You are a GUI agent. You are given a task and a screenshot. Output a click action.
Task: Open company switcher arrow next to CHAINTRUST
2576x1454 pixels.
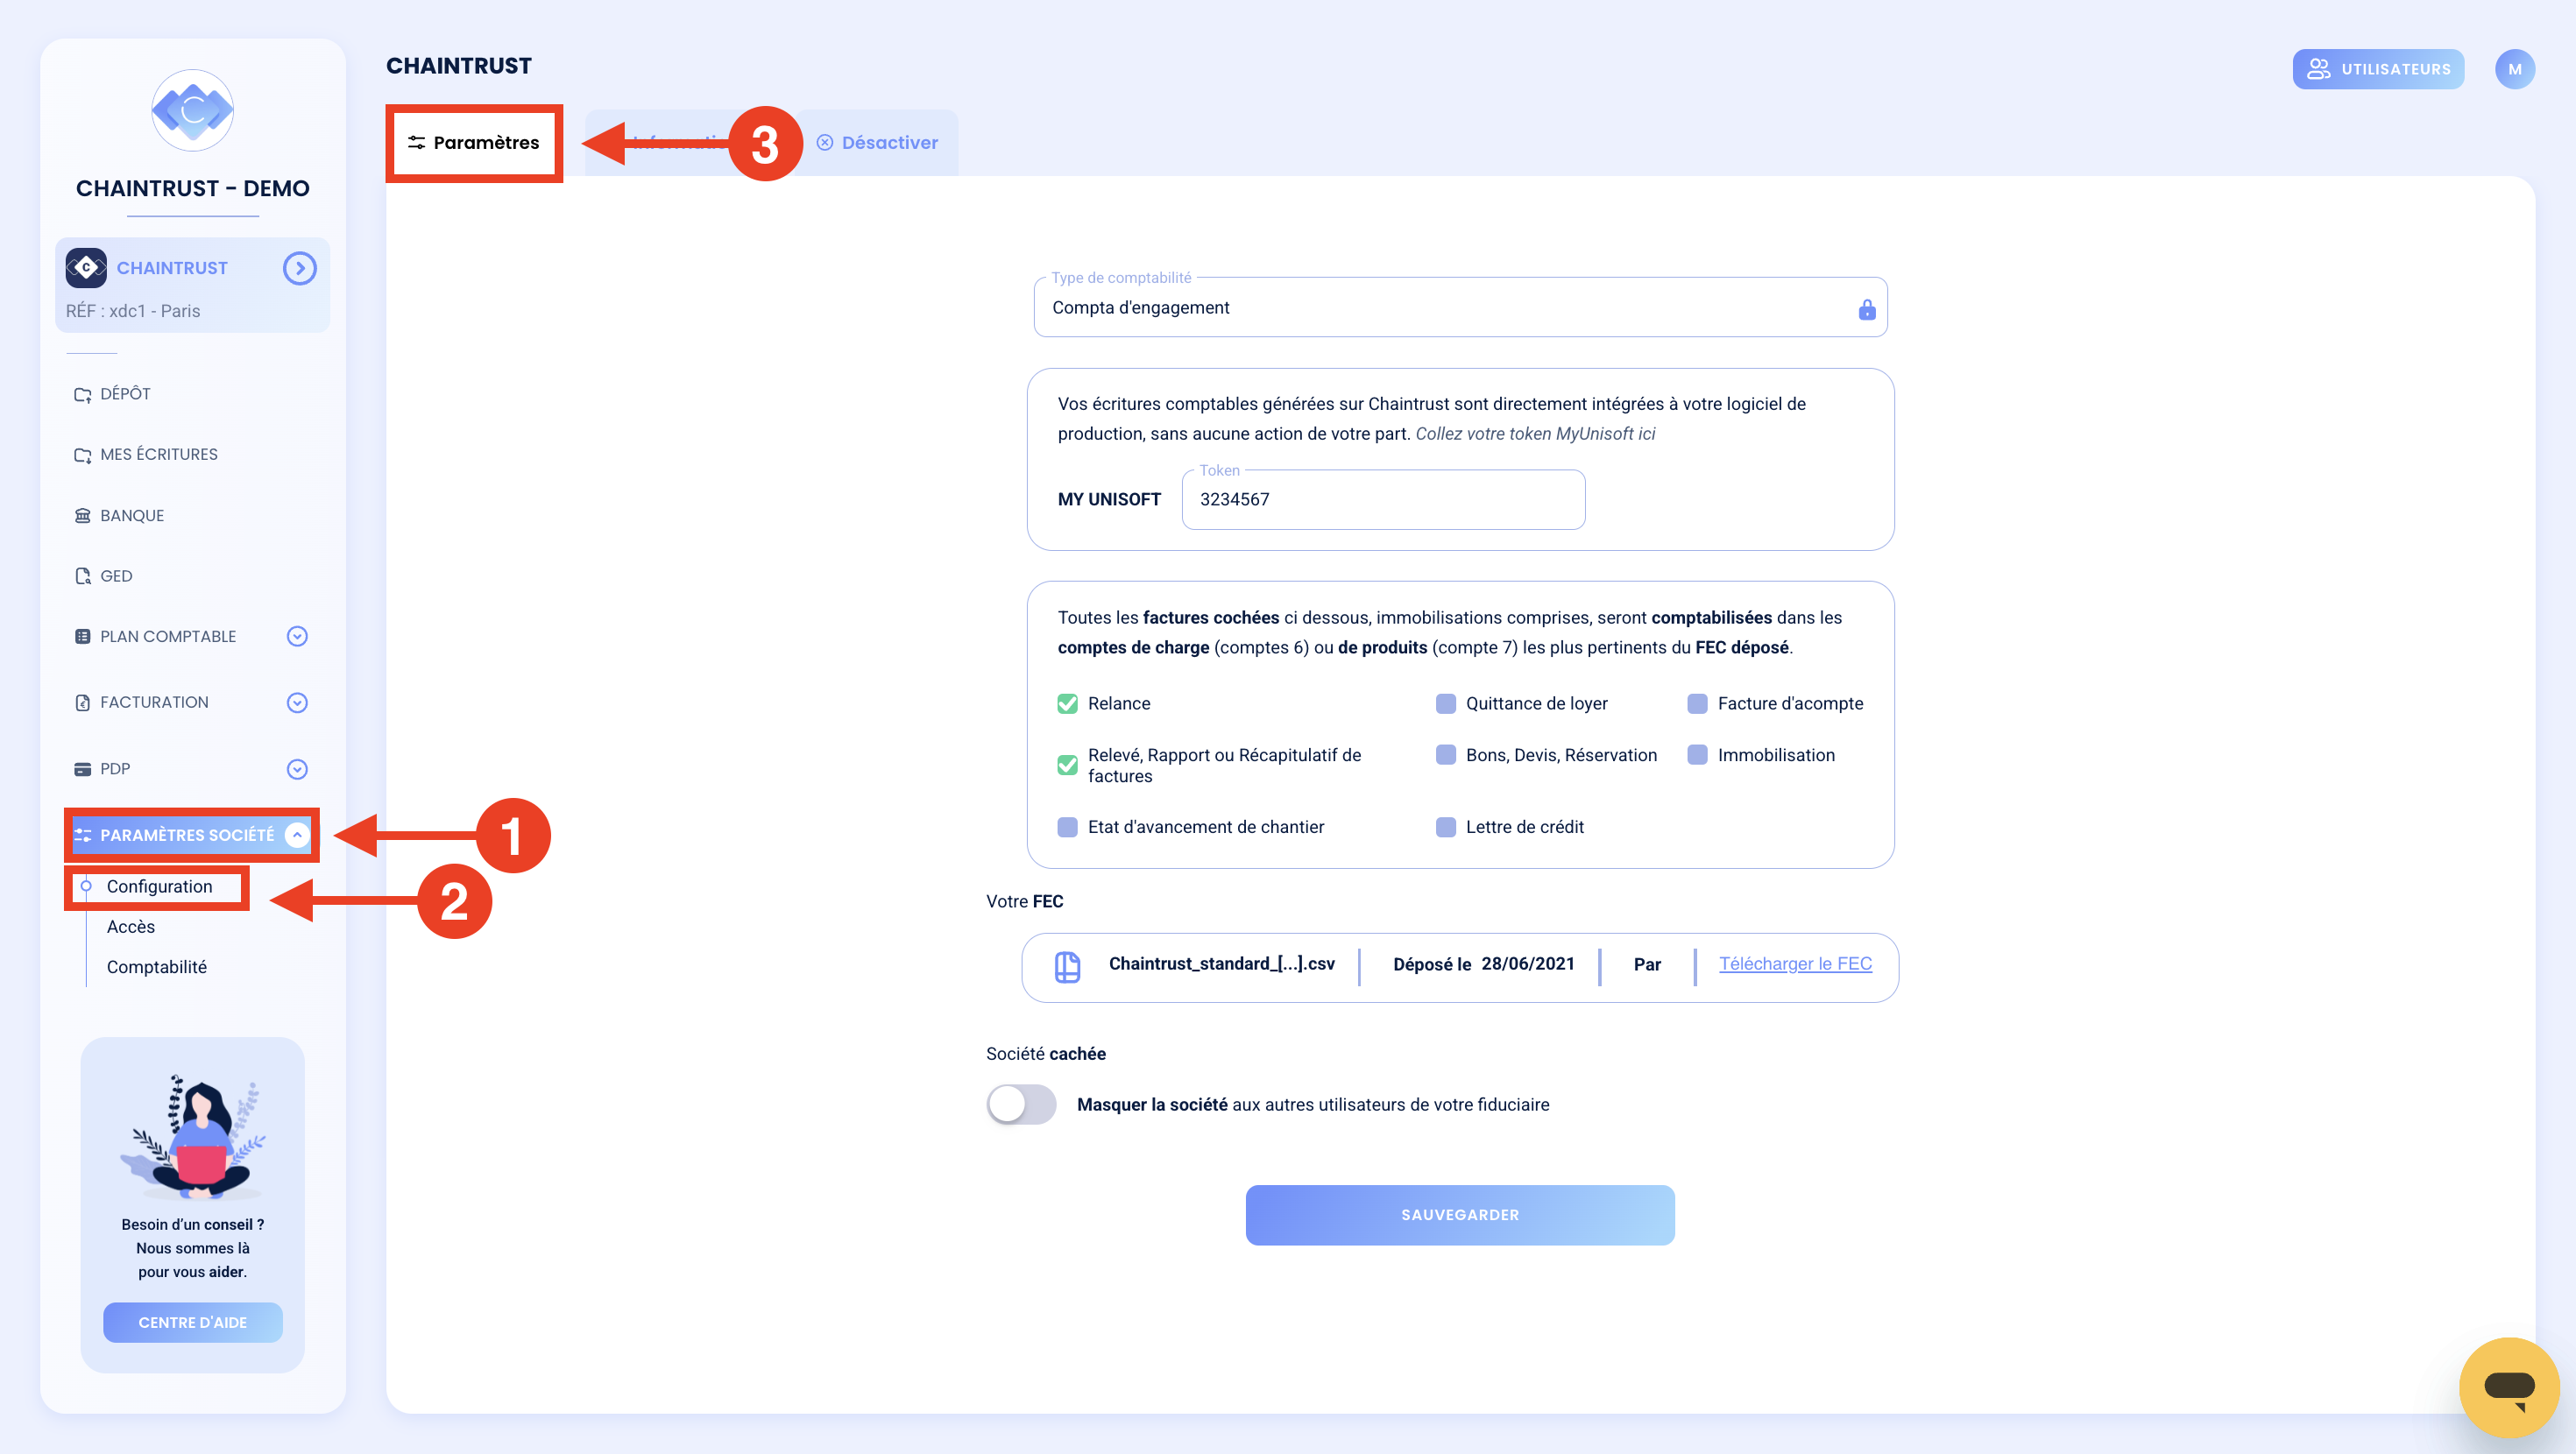tap(300, 268)
